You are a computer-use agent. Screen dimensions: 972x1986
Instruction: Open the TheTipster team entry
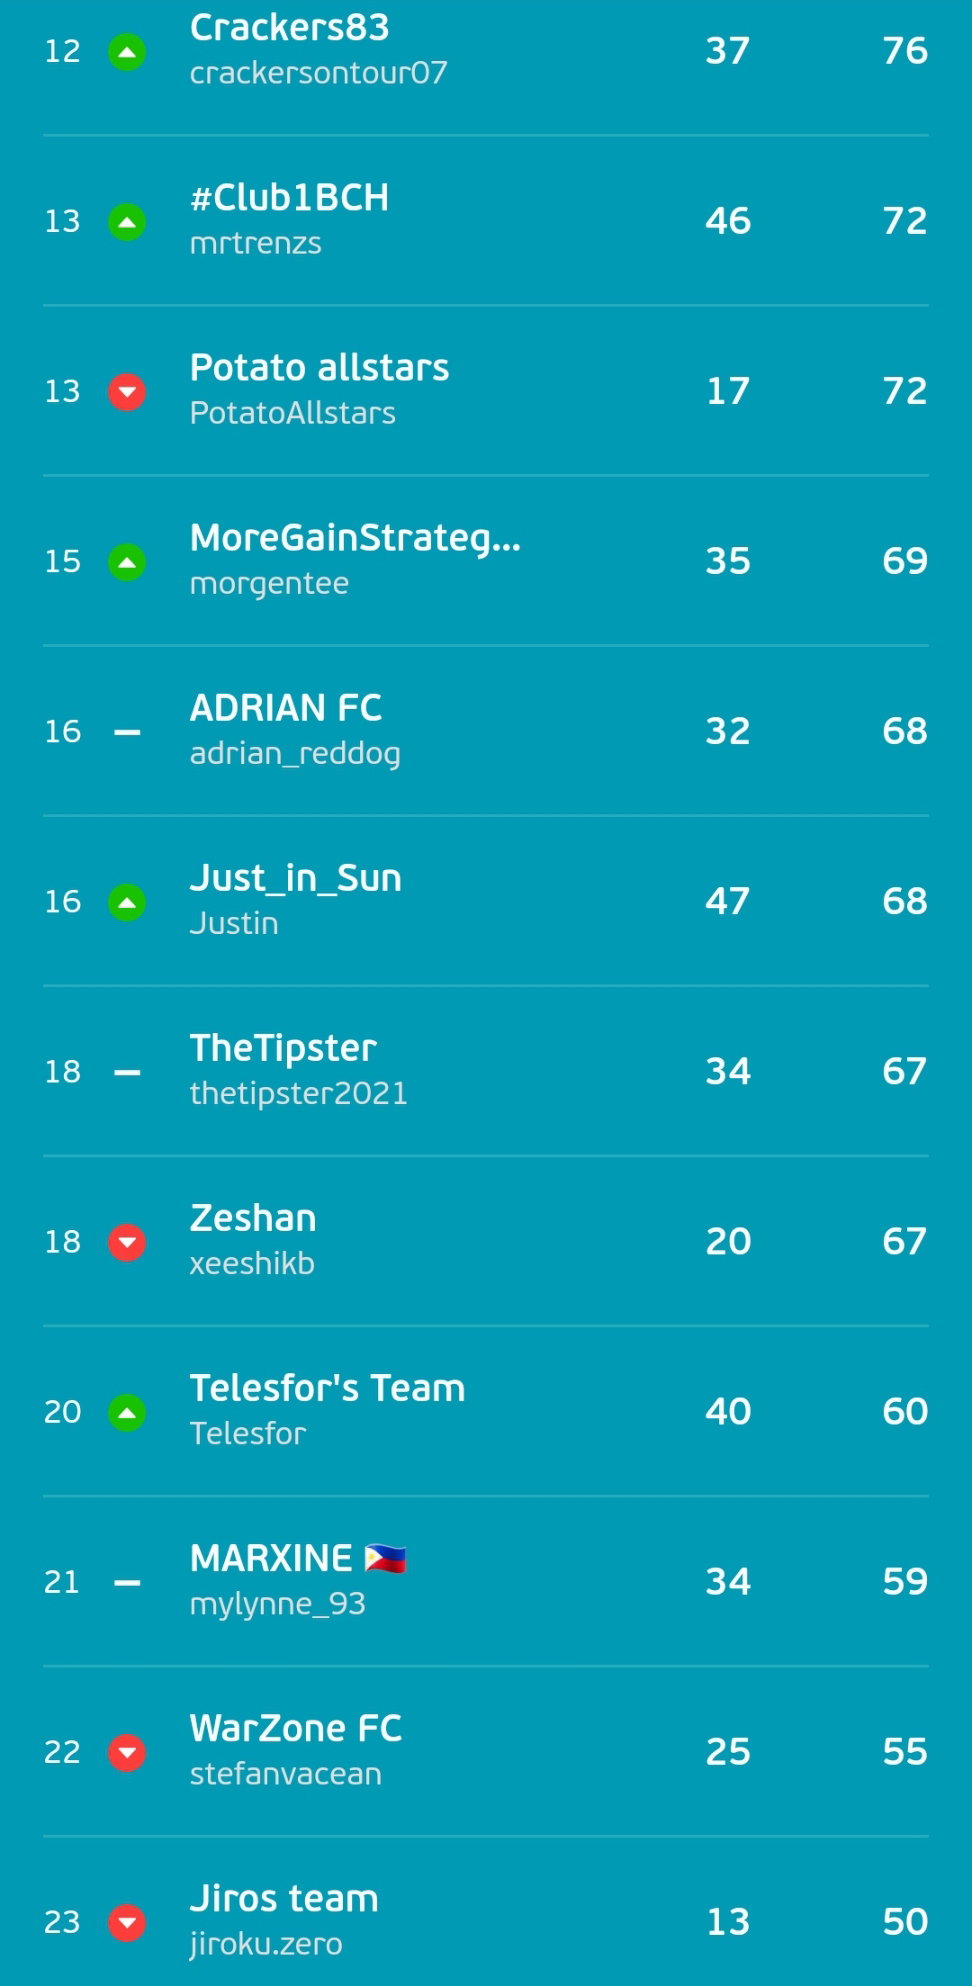tap(485, 1071)
